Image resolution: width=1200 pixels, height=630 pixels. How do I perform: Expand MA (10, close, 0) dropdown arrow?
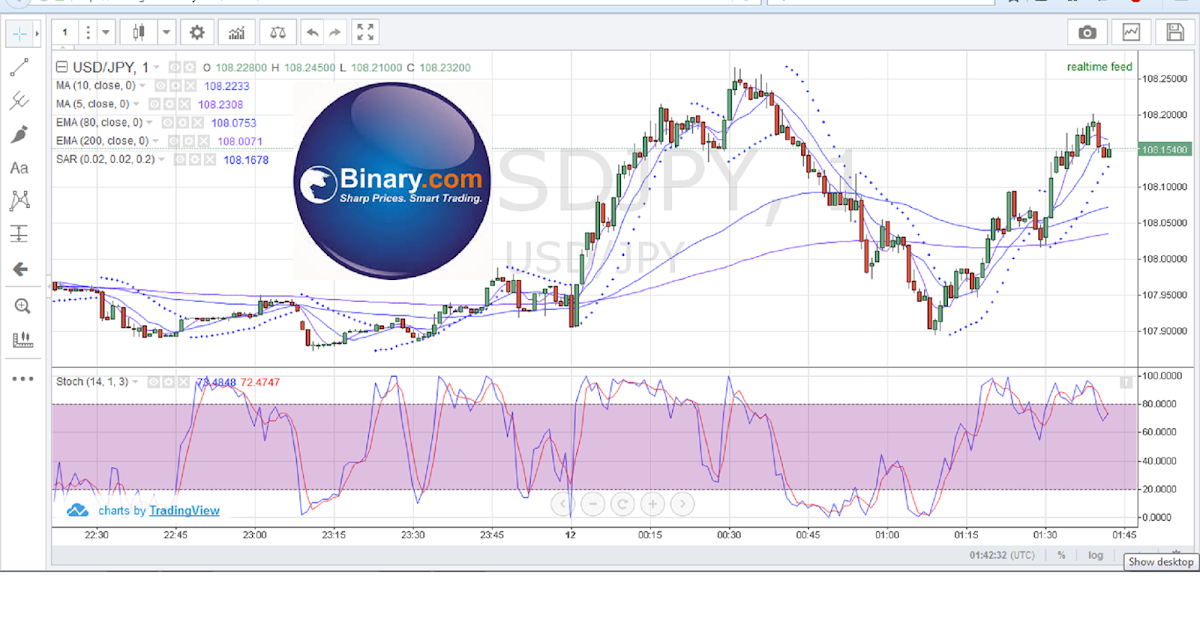(142, 86)
